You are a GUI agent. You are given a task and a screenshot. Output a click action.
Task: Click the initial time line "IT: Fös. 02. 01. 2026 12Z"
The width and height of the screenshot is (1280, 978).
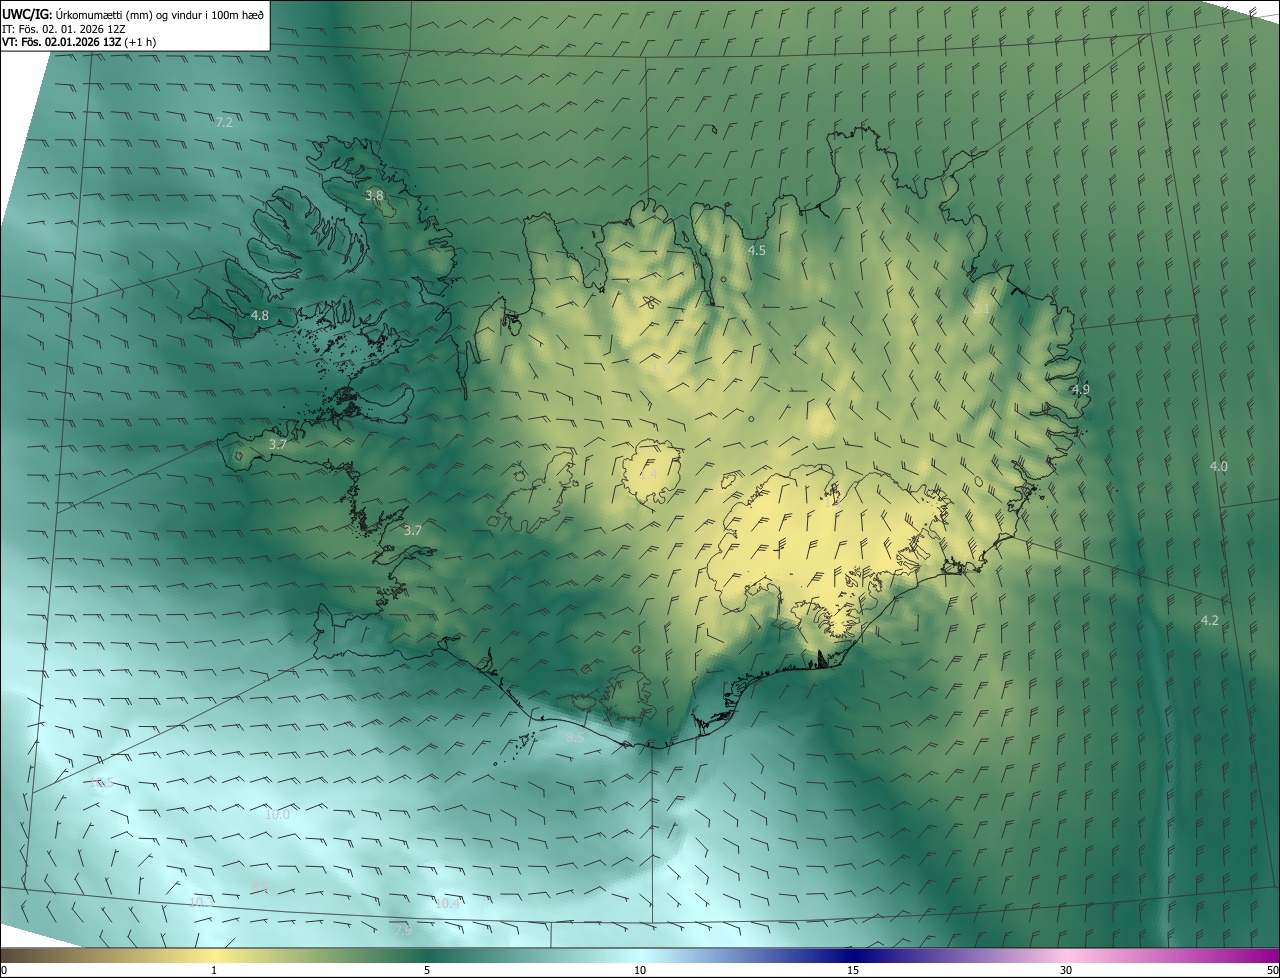63,28
